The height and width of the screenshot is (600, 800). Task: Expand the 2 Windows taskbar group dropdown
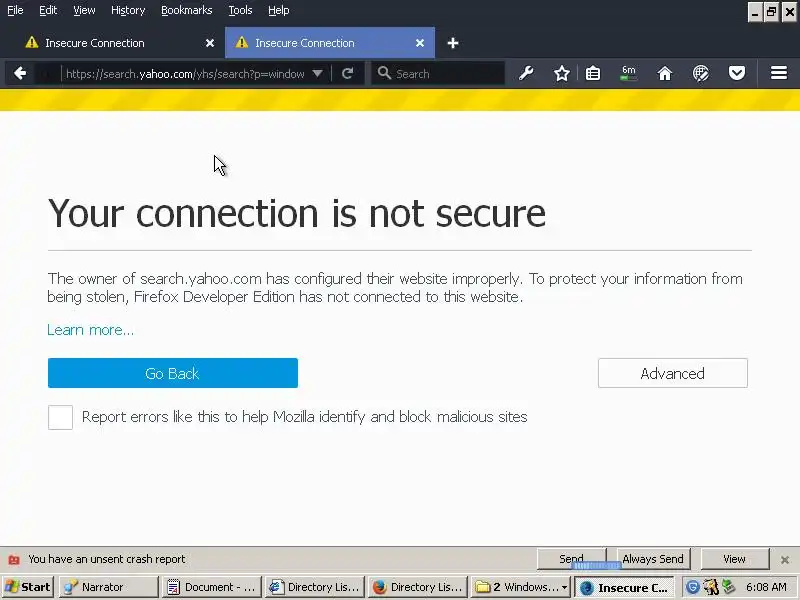(x=564, y=587)
